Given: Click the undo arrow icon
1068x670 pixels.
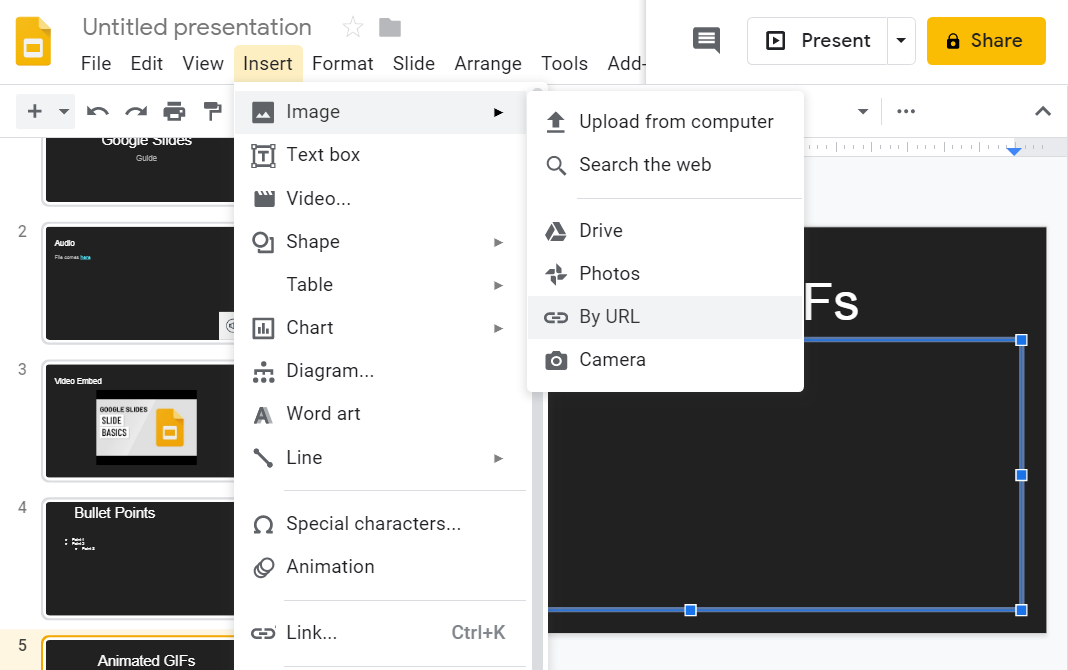Looking at the screenshot, I should (97, 111).
